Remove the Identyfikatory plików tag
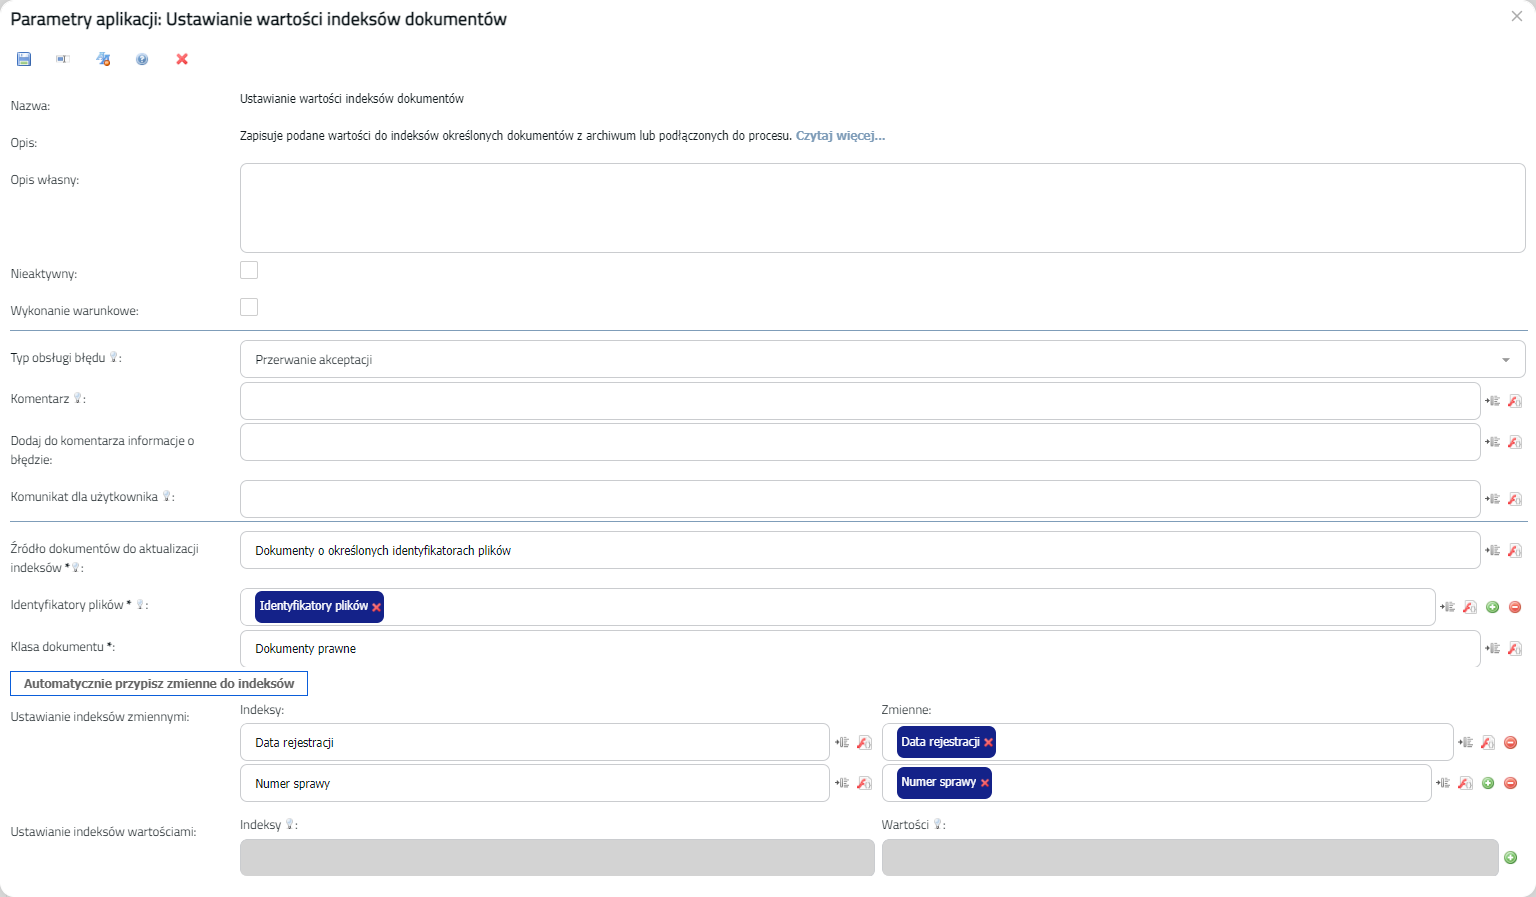1536x897 pixels. click(377, 607)
